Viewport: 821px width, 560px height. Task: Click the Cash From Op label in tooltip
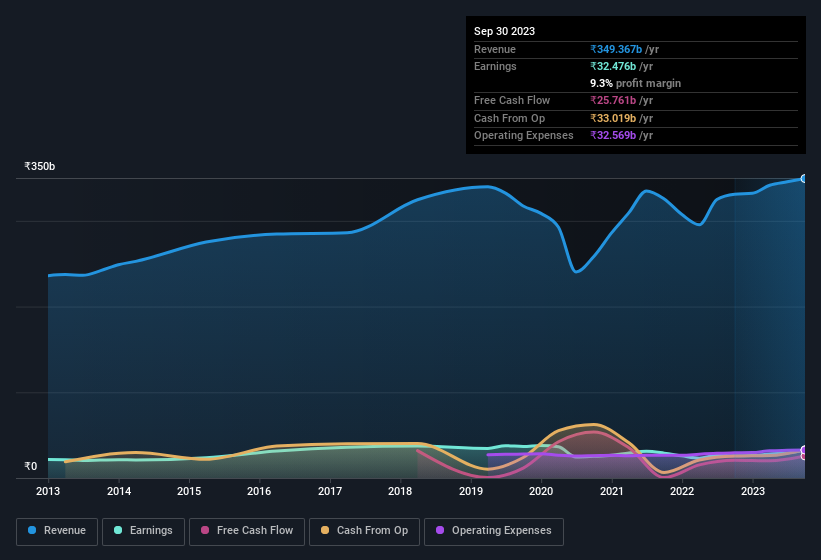click(509, 118)
